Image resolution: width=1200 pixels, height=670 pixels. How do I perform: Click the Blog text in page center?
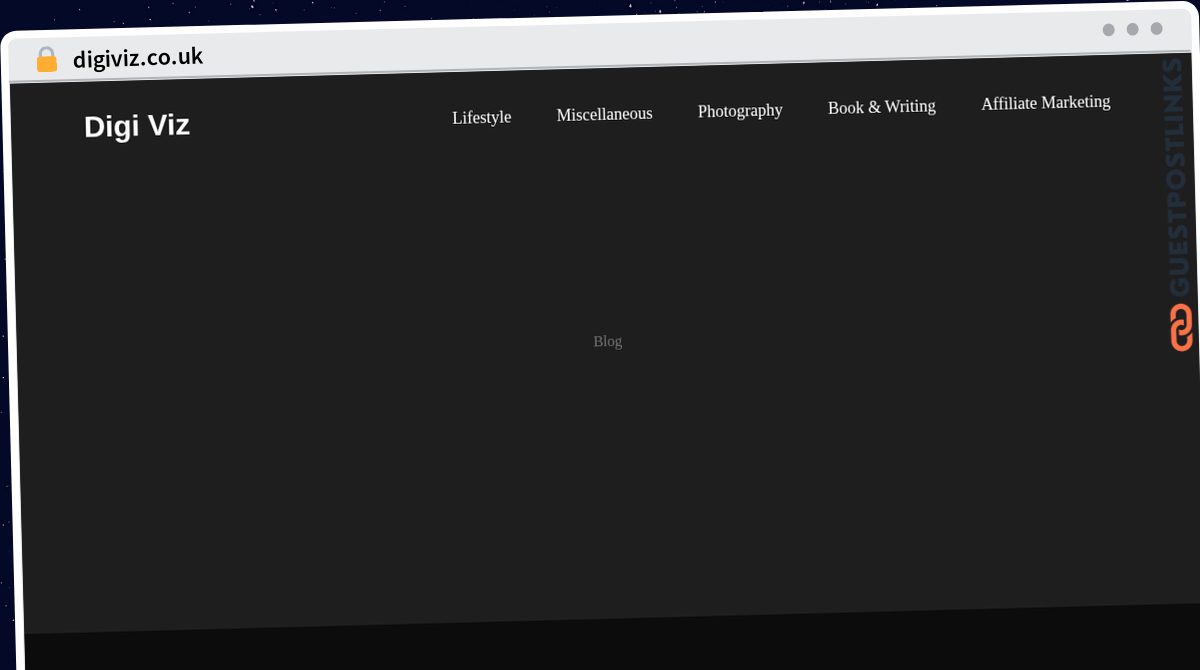coord(607,341)
